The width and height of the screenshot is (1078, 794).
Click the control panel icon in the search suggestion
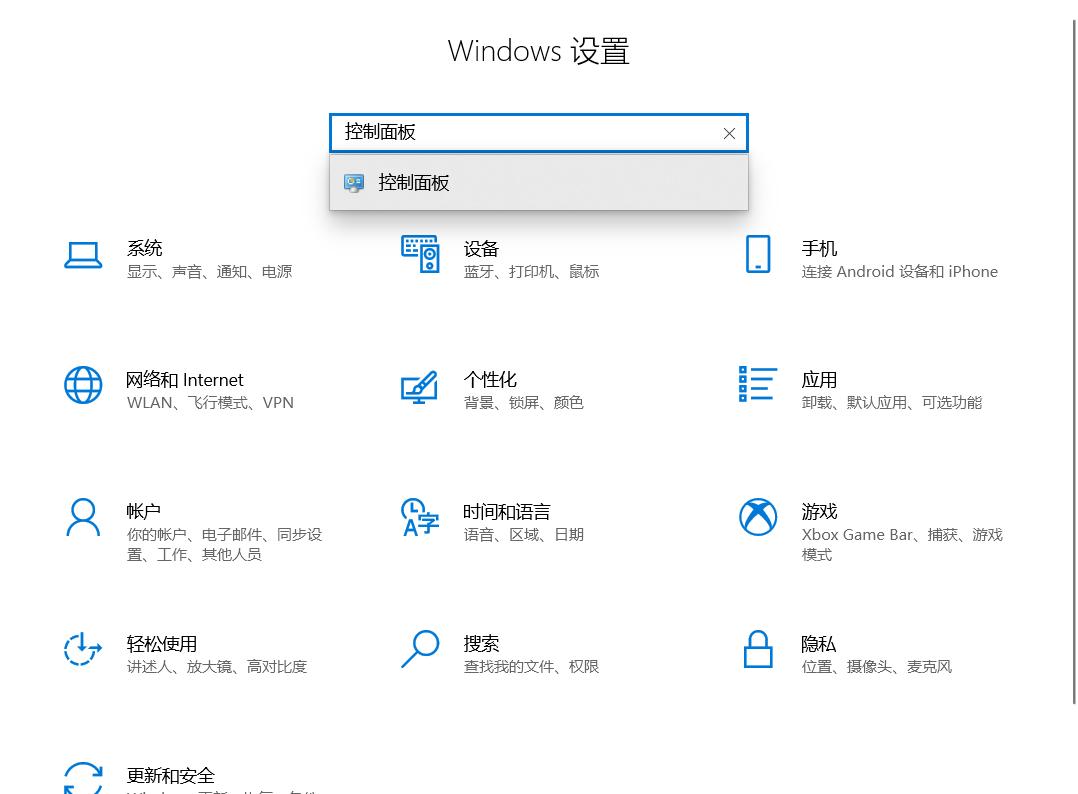tap(354, 183)
